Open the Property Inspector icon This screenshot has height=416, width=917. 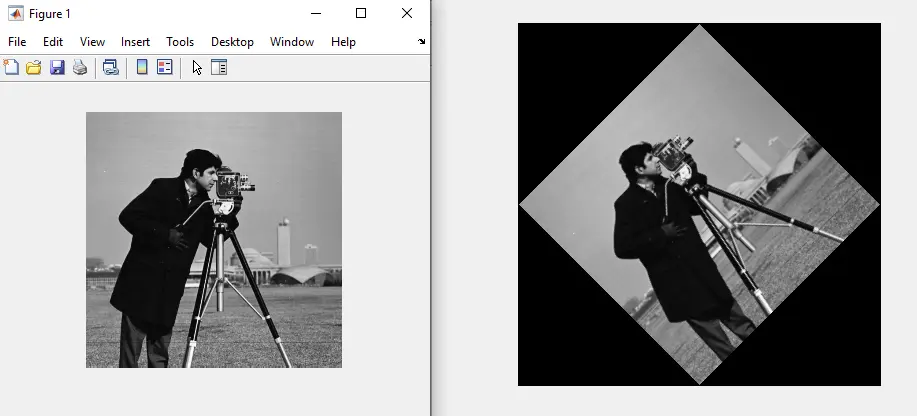coord(219,67)
